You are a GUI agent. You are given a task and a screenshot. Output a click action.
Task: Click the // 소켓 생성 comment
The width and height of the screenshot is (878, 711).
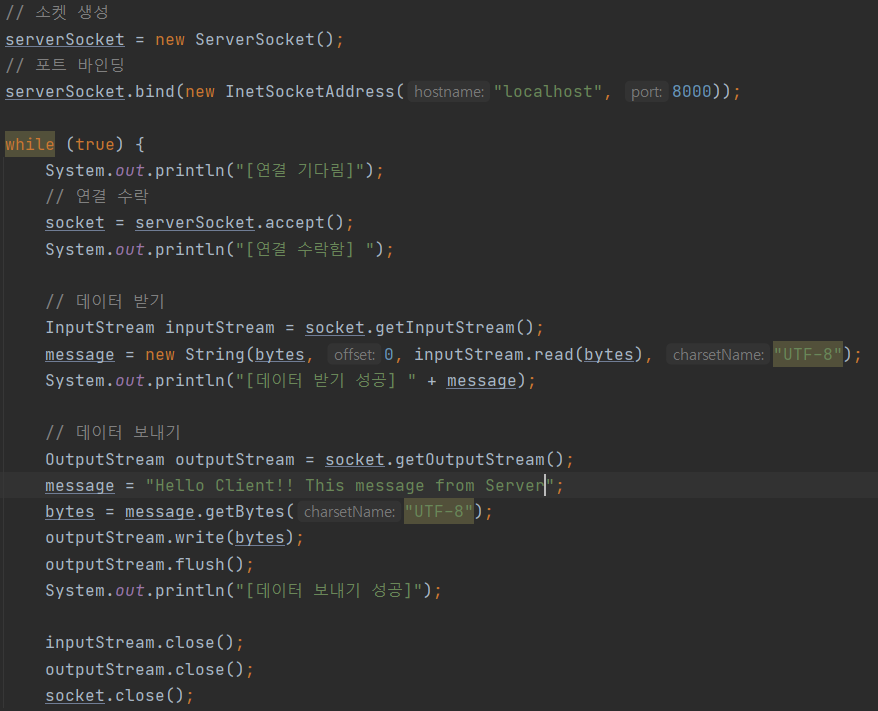coord(57,12)
